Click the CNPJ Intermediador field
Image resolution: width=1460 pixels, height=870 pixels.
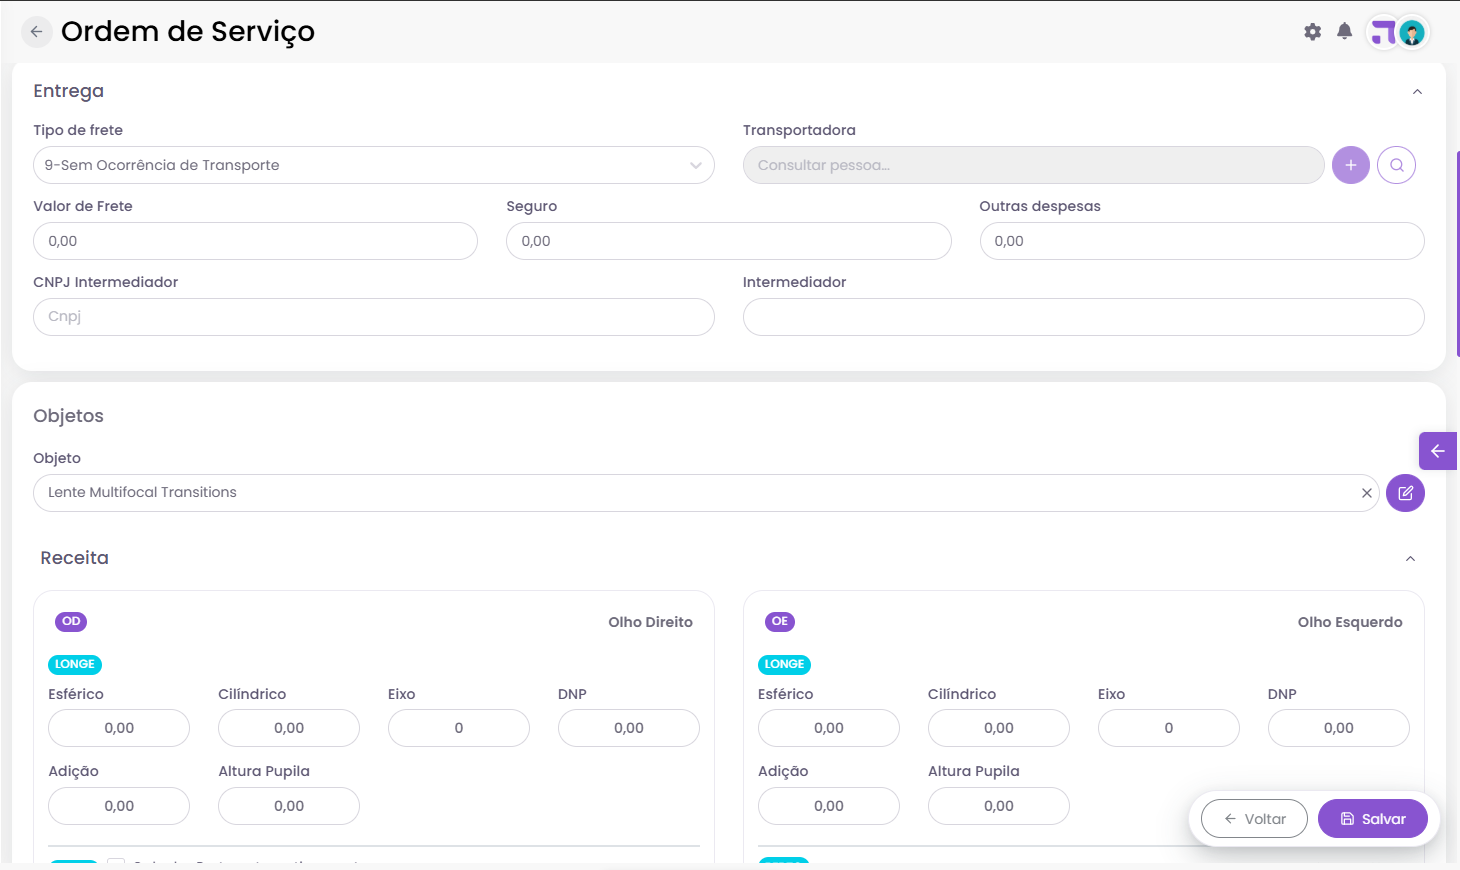(x=374, y=317)
